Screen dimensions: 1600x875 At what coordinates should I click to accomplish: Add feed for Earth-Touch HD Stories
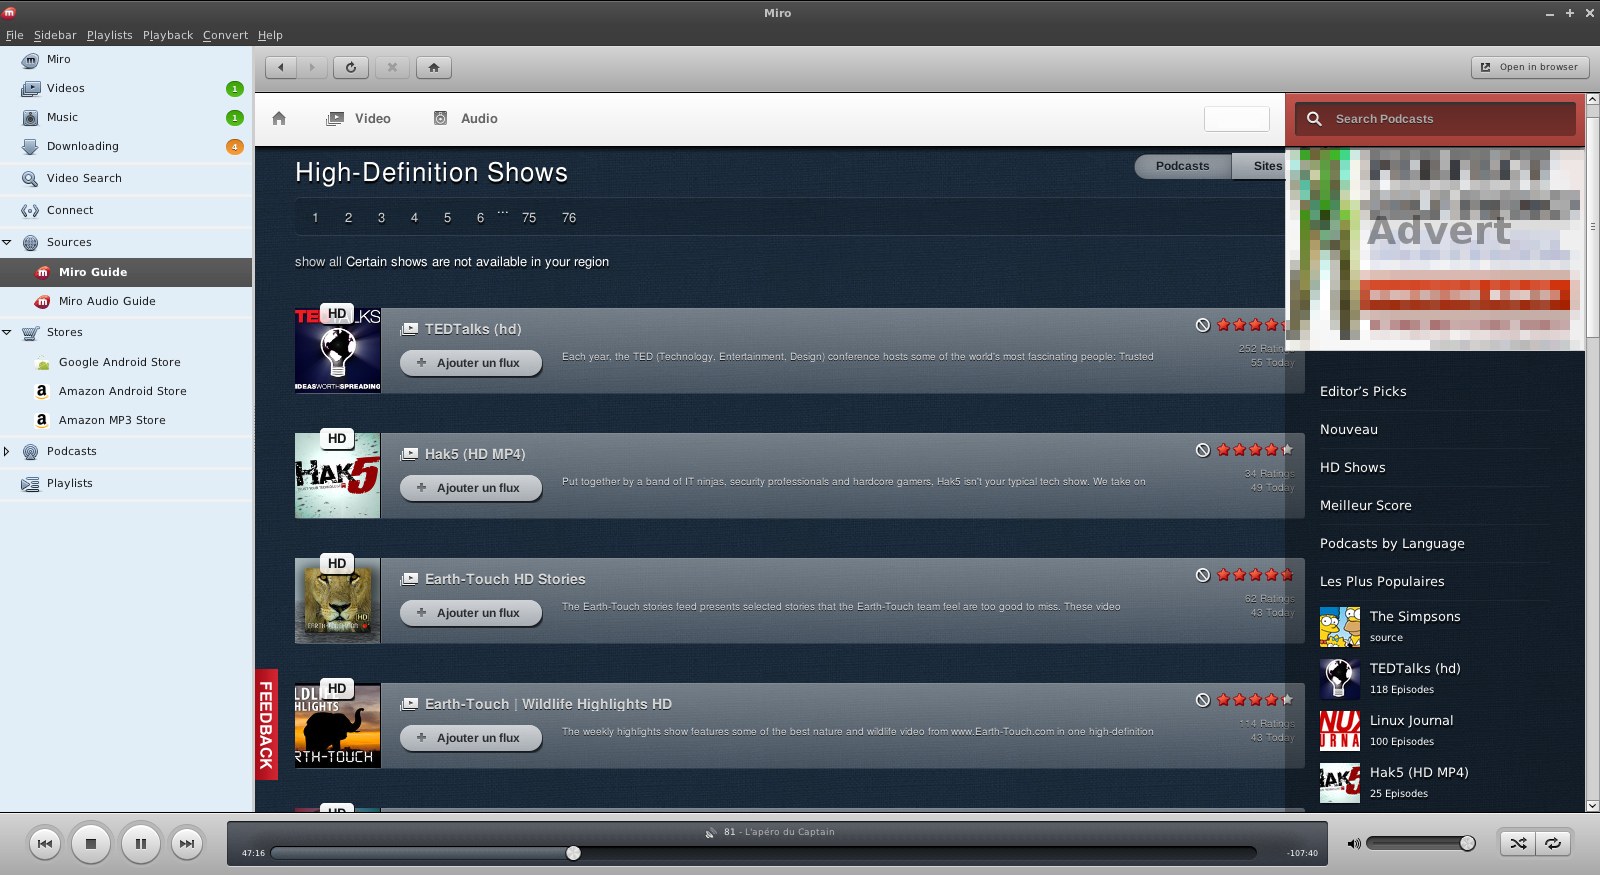tap(471, 613)
